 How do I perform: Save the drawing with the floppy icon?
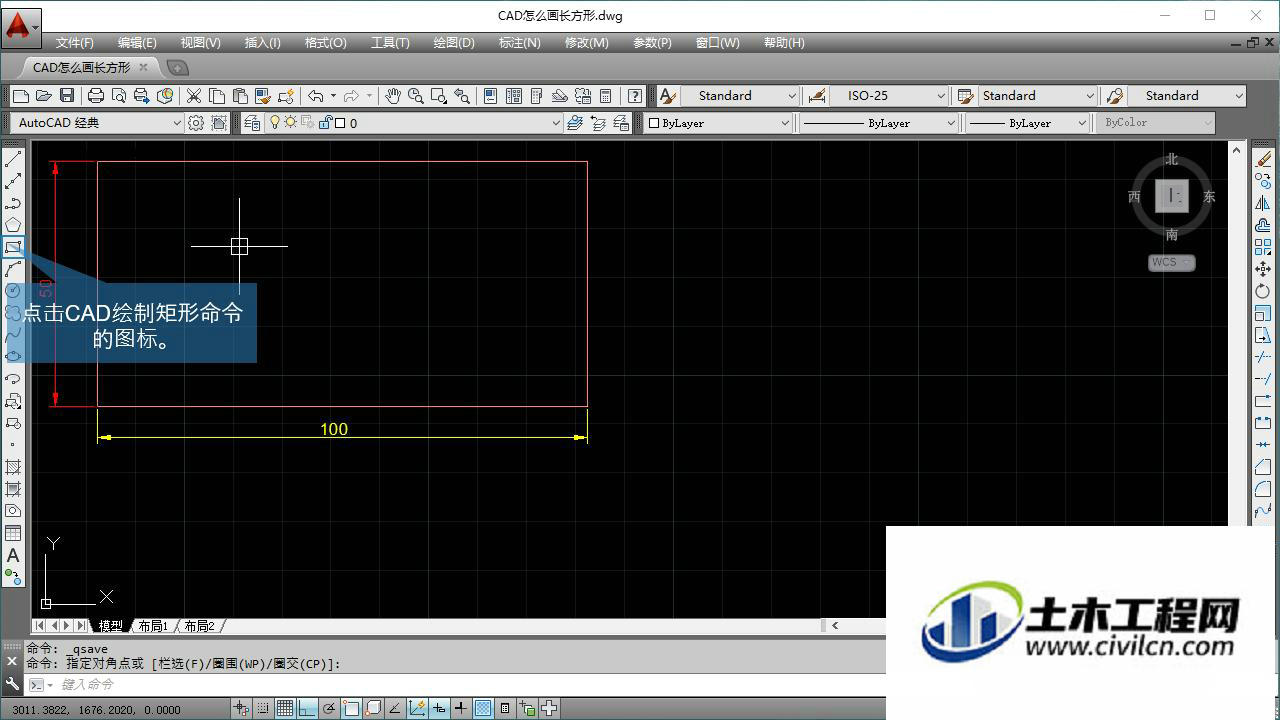[67, 96]
